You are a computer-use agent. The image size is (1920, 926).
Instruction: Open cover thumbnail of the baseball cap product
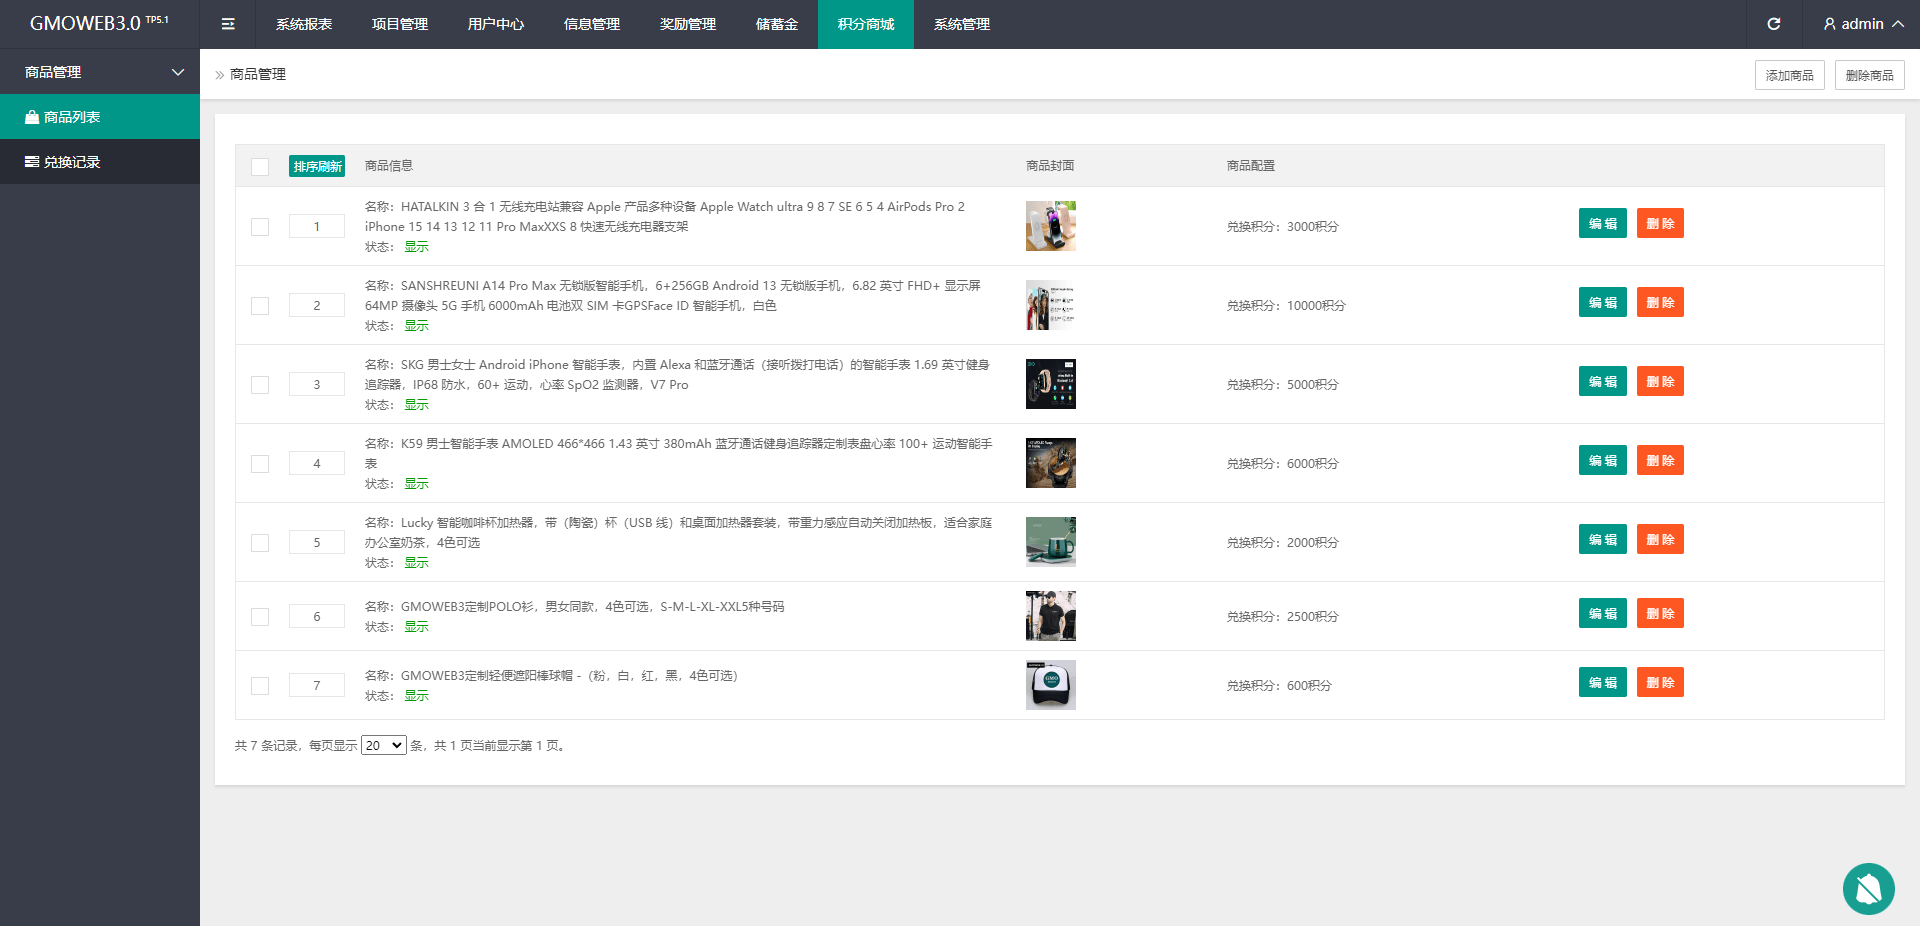(x=1050, y=685)
